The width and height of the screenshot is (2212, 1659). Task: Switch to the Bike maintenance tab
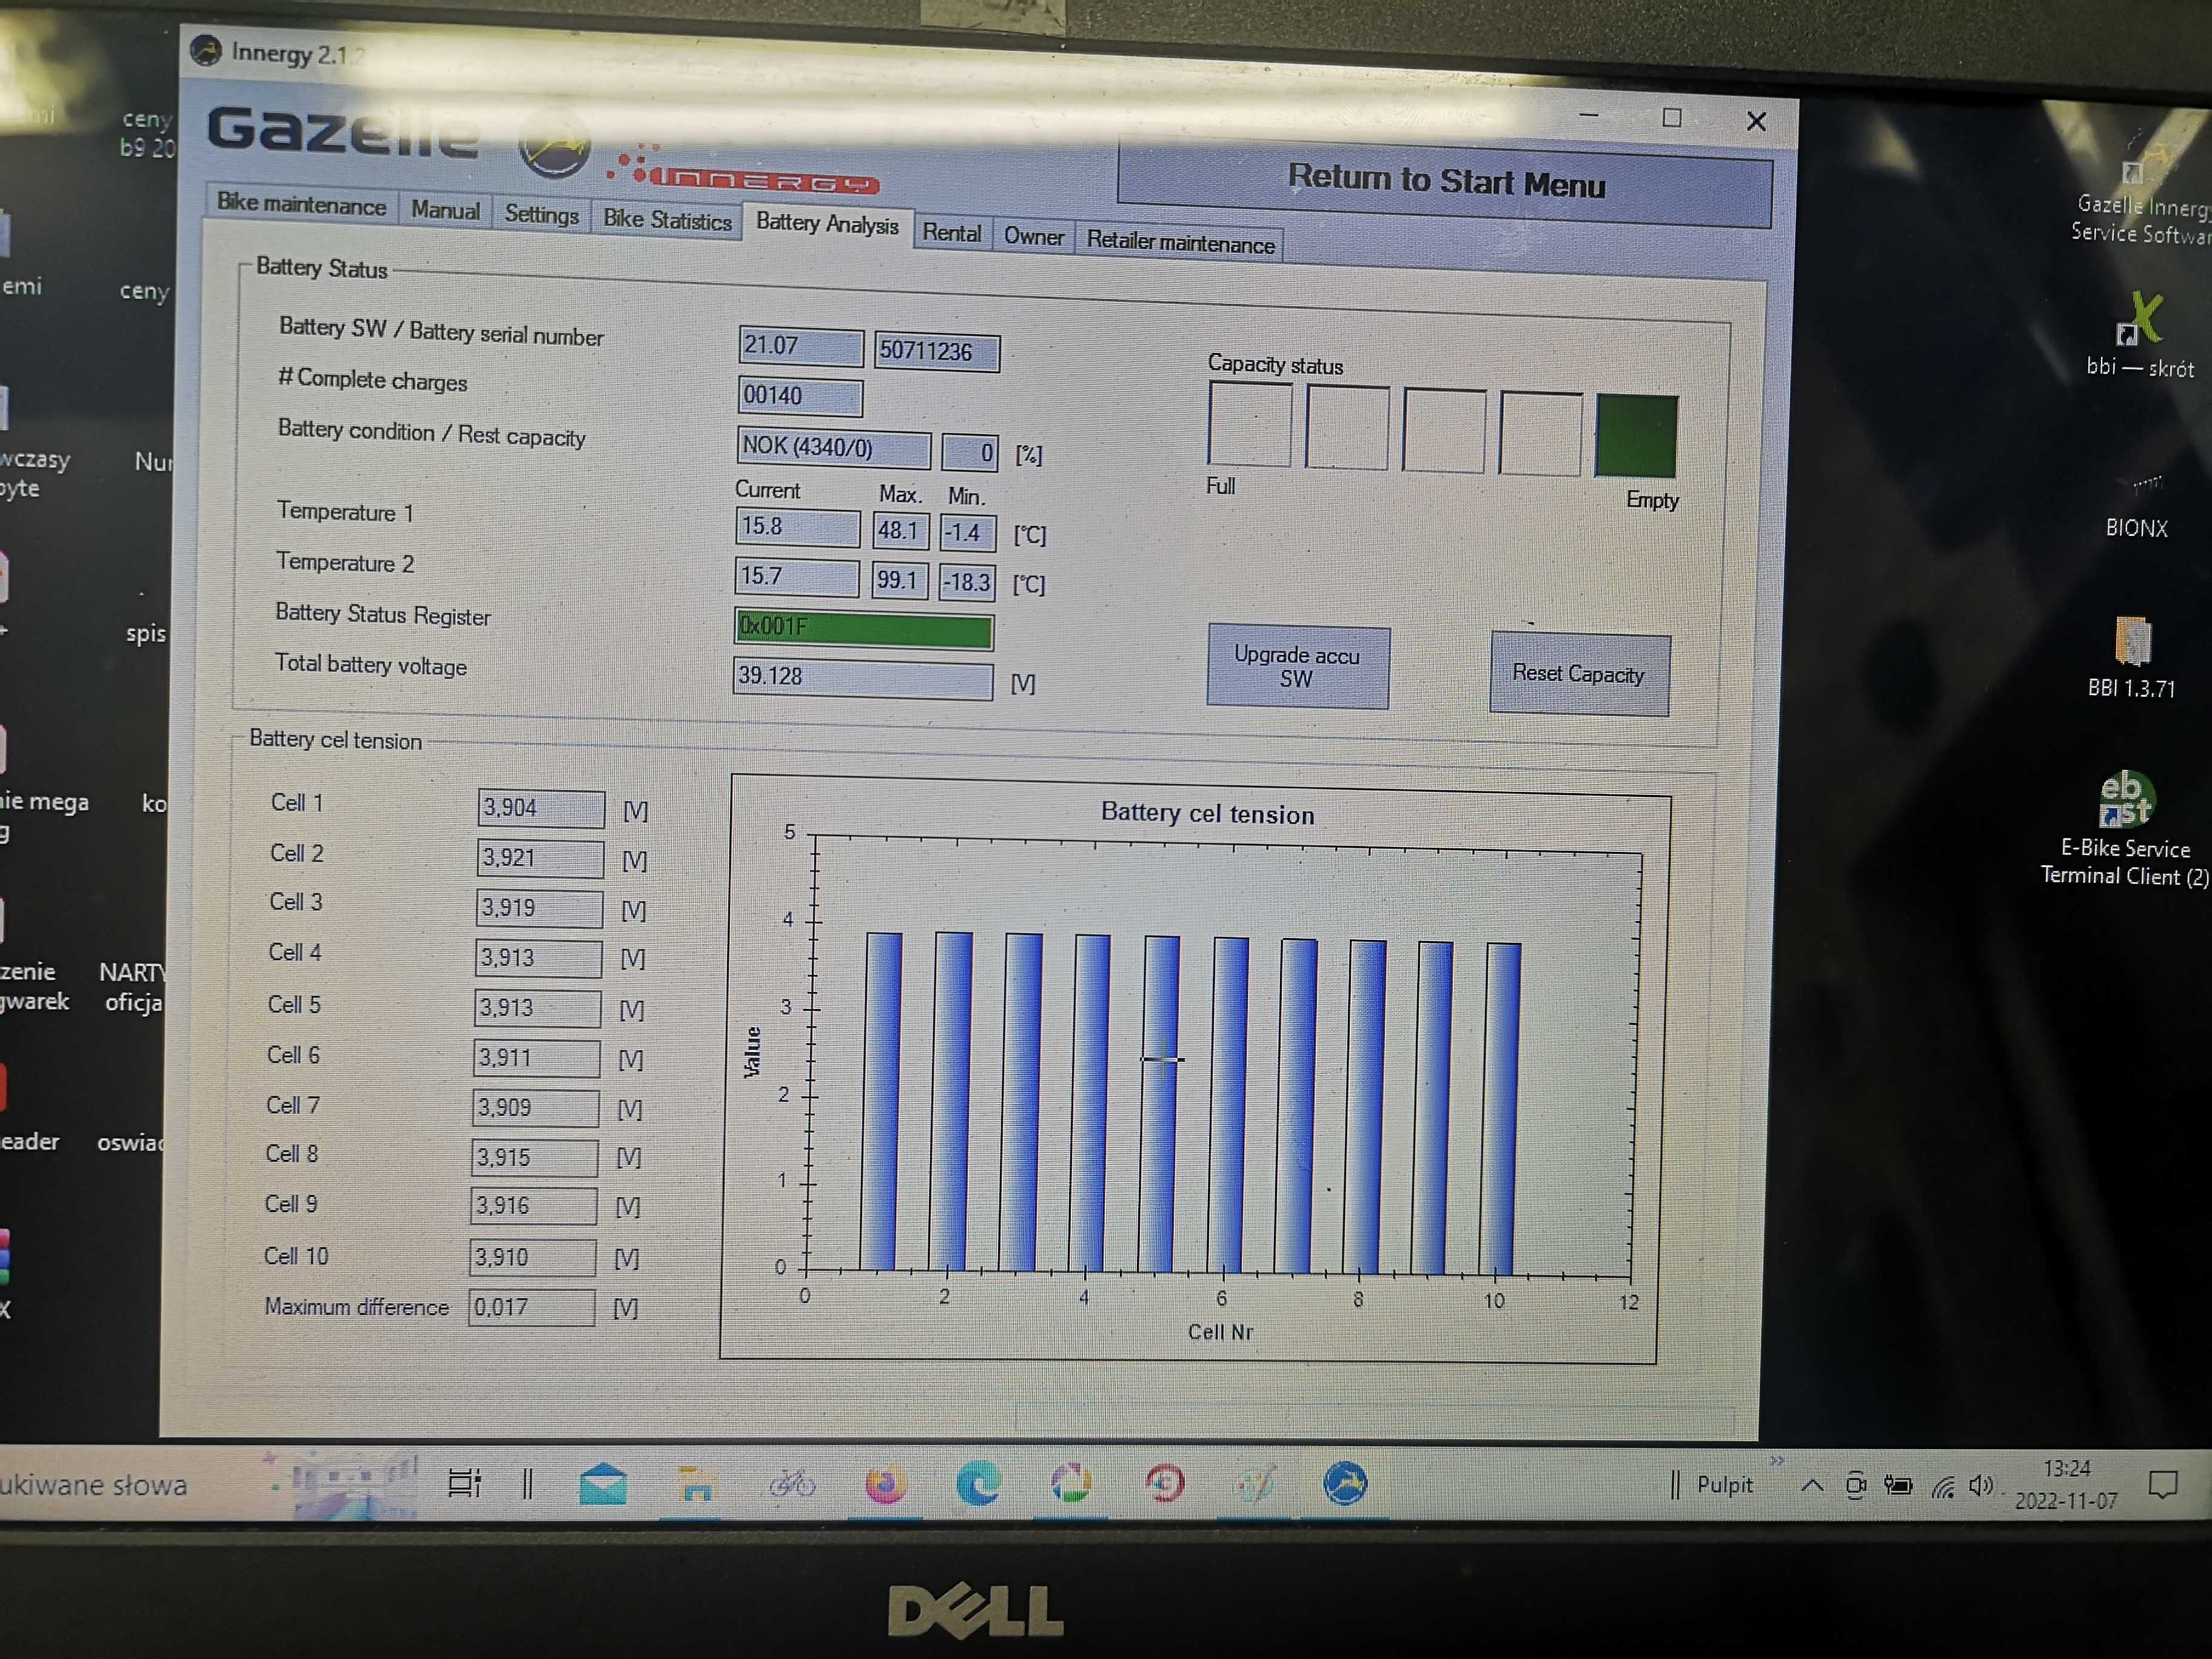click(x=301, y=204)
